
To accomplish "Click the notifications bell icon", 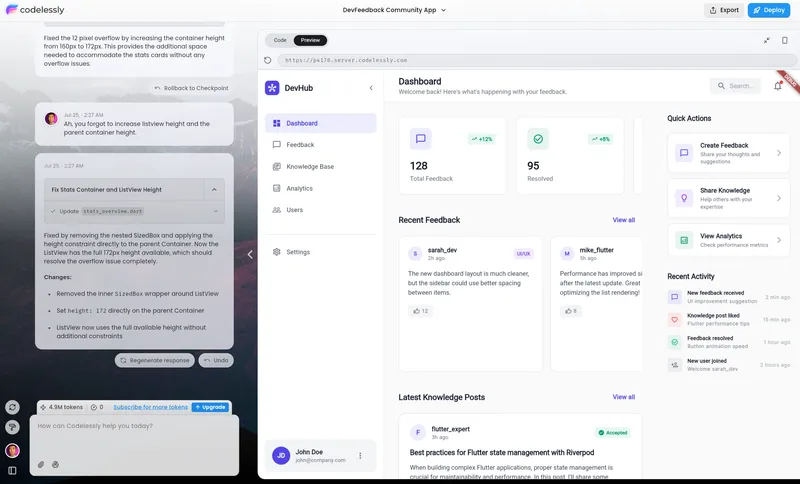I will tap(778, 86).
